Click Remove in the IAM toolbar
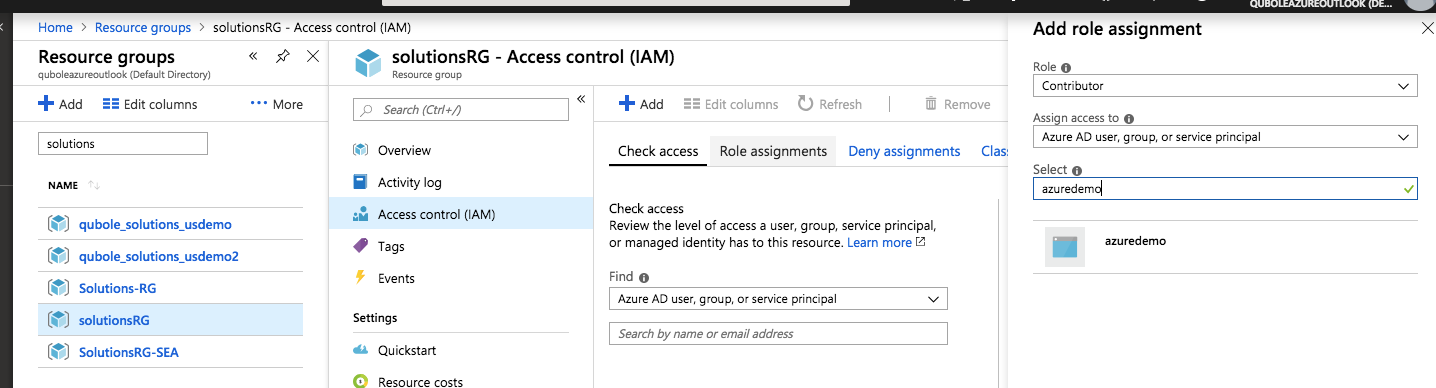The height and width of the screenshot is (388, 1436). point(958,104)
